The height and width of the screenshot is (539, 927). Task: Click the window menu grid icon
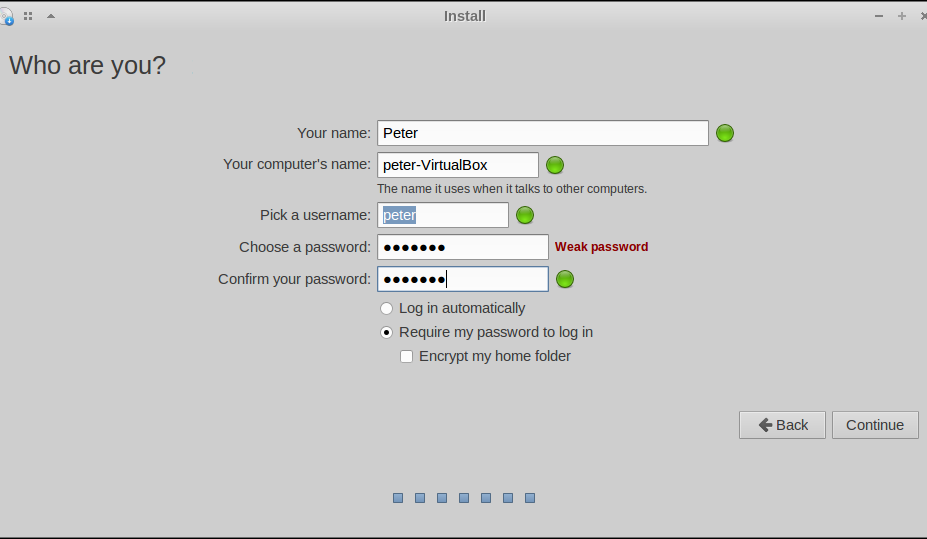click(x=28, y=16)
